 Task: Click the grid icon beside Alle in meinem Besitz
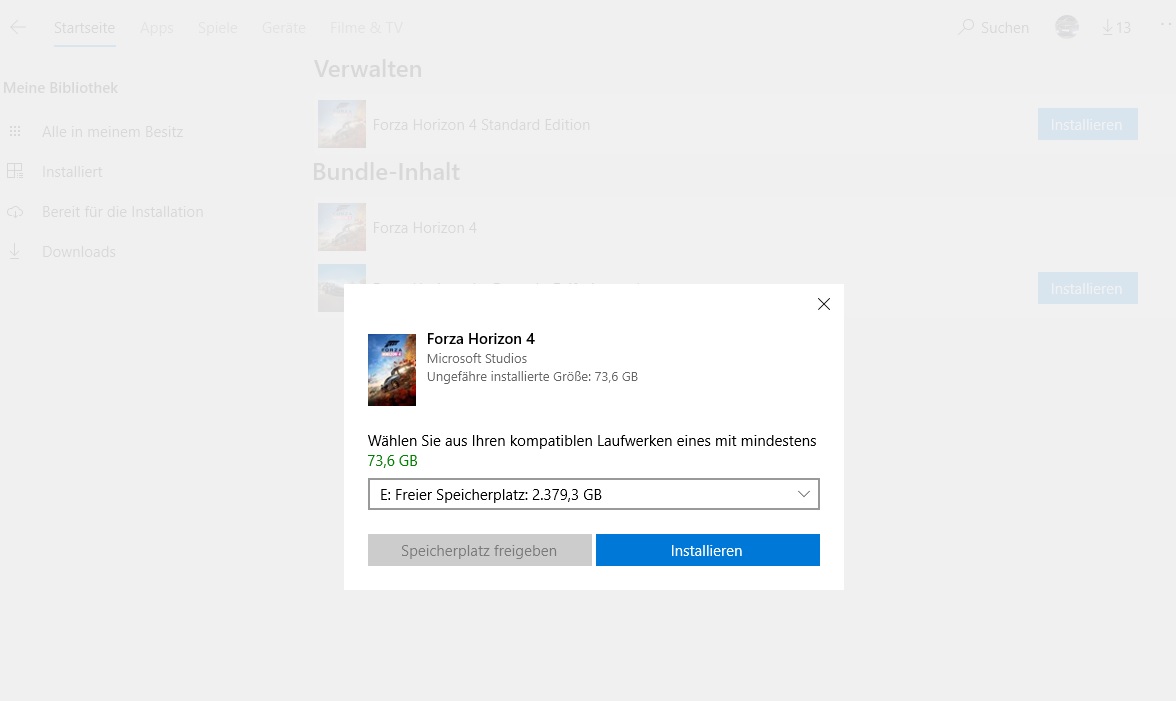point(15,131)
